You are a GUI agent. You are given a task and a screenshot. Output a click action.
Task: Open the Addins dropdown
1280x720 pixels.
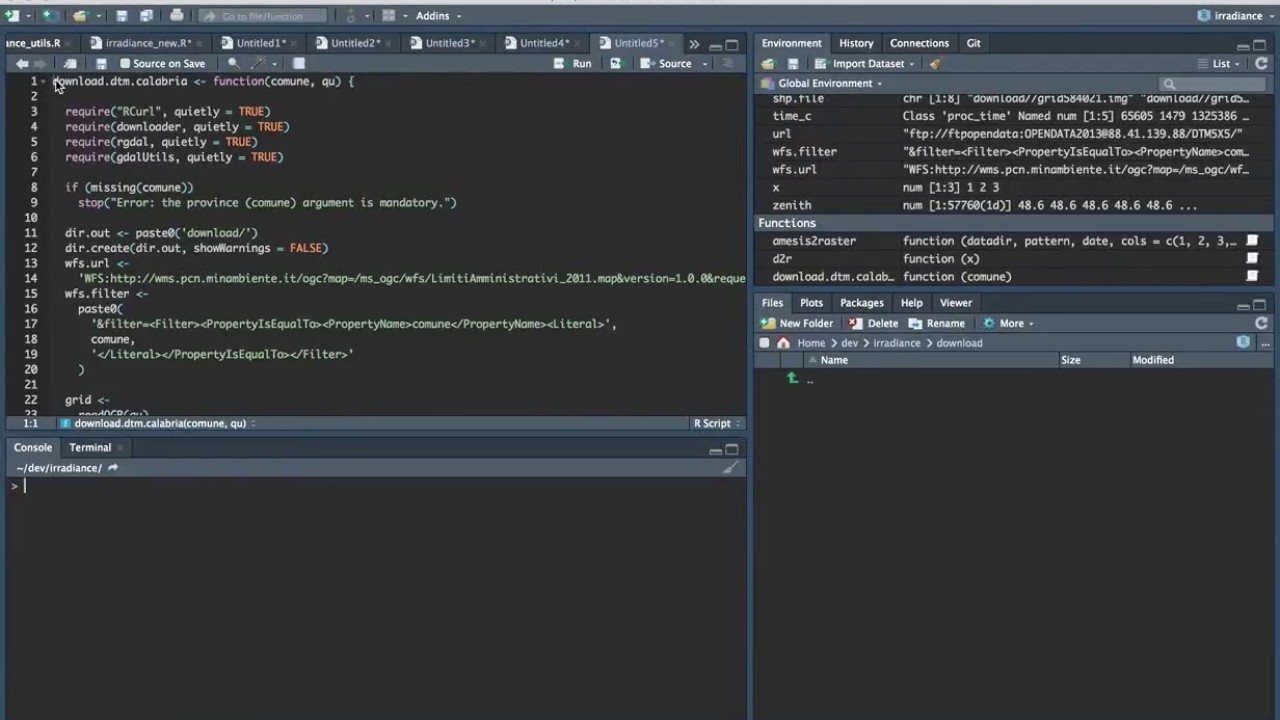pos(438,16)
